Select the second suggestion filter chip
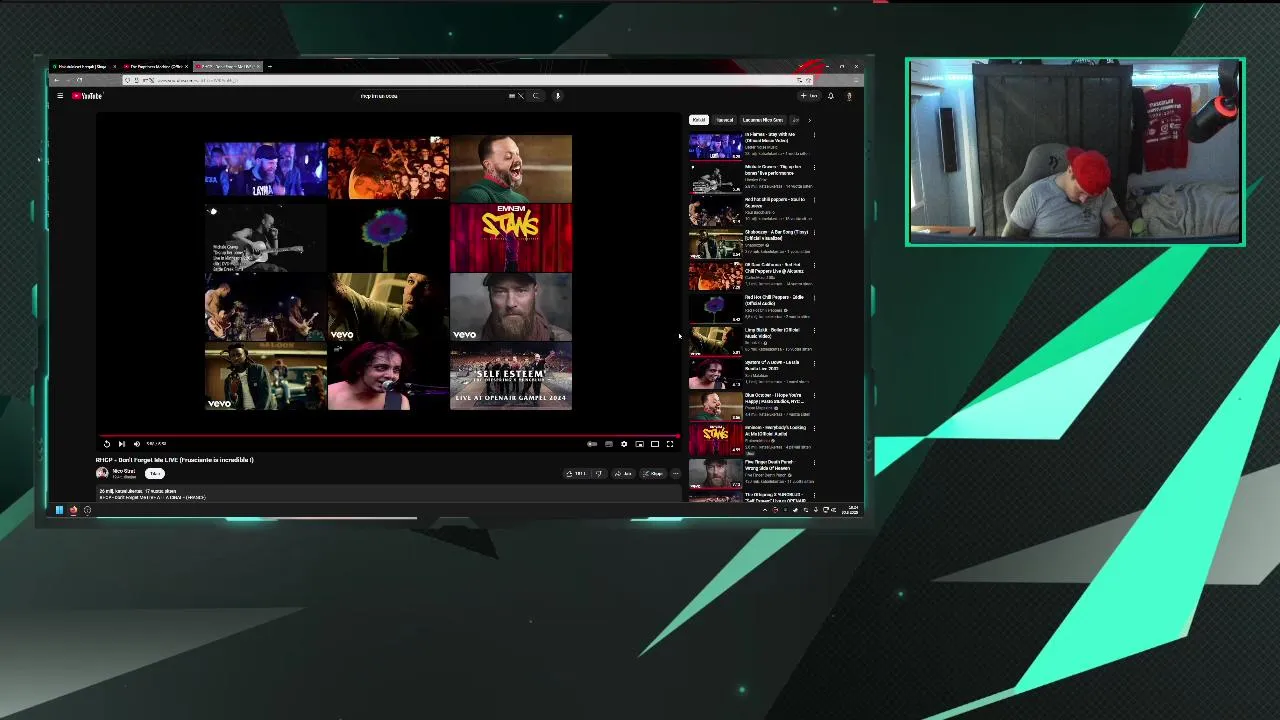Viewport: 1280px width, 720px height. point(724,120)
